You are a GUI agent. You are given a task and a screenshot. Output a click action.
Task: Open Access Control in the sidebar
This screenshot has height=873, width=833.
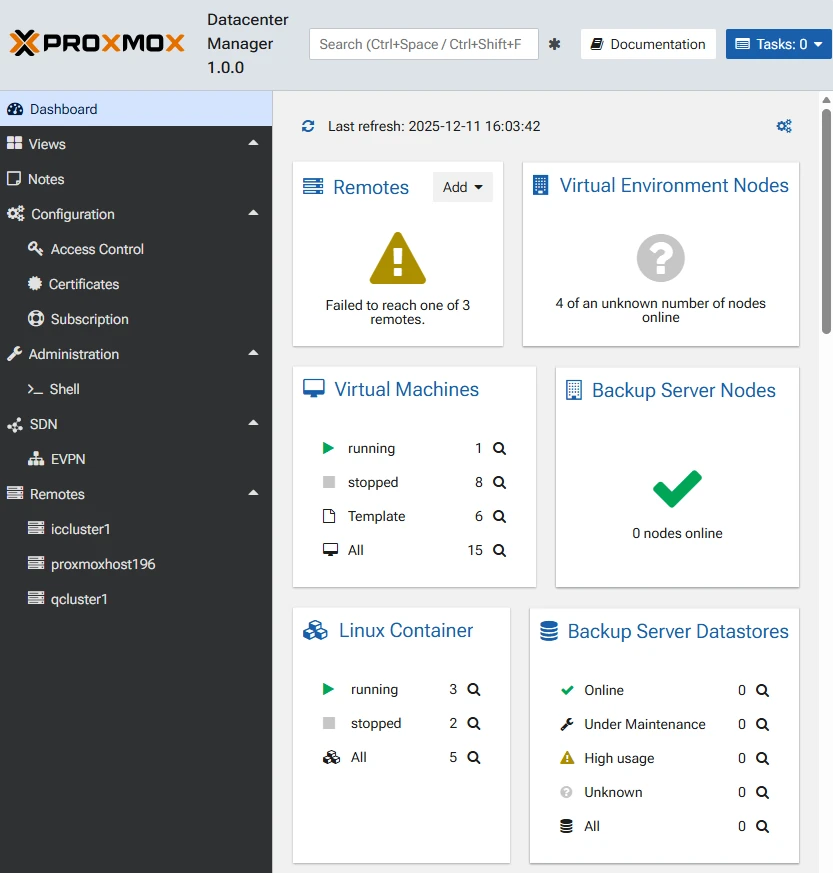[97, 249]
